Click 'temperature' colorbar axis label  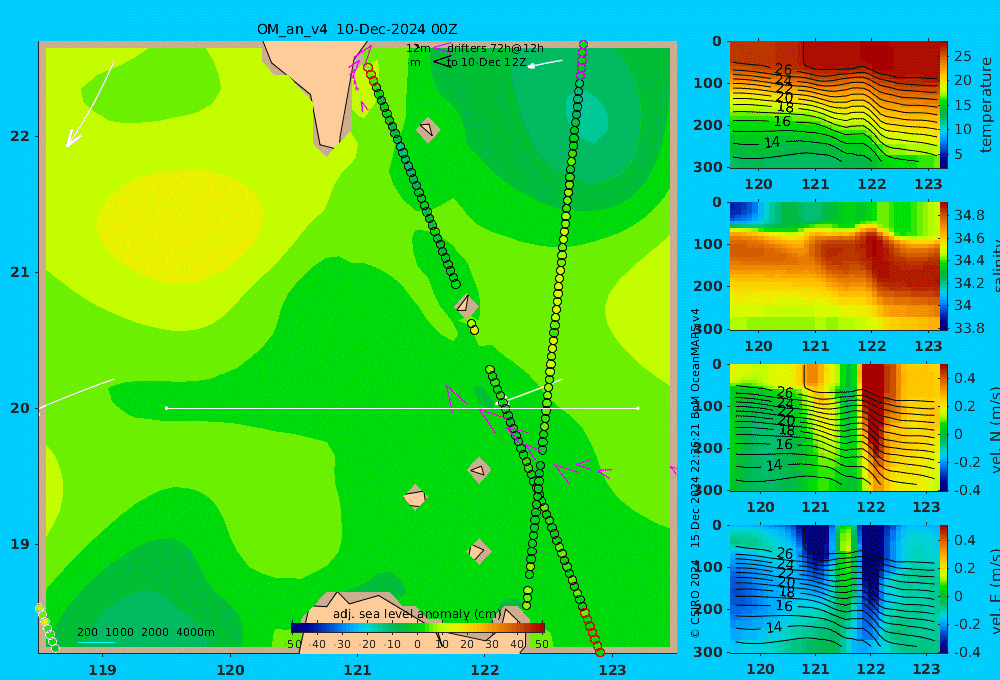point(986,105)
